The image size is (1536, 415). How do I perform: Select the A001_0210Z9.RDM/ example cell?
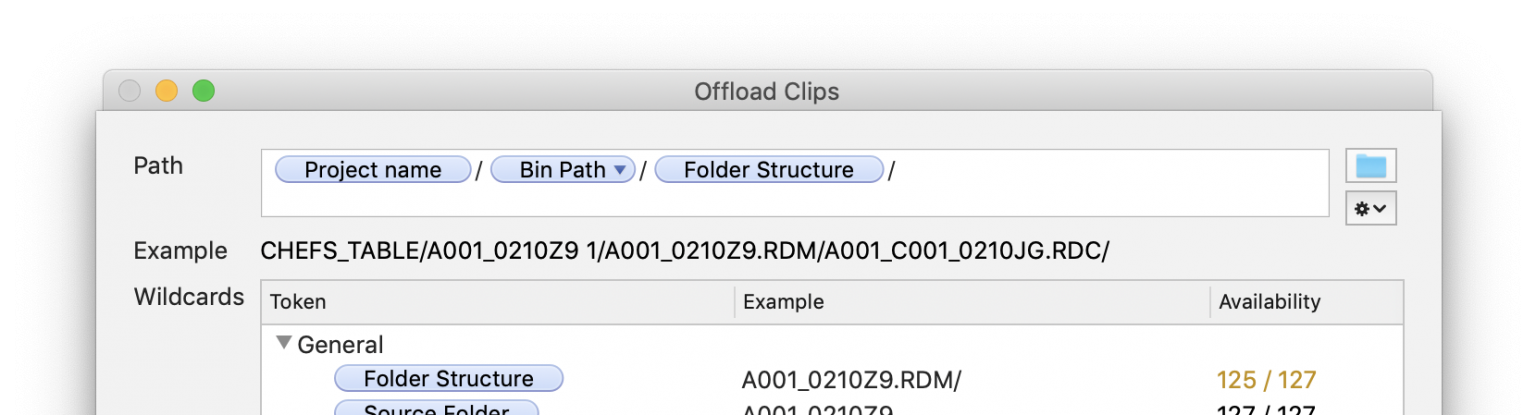851,380
